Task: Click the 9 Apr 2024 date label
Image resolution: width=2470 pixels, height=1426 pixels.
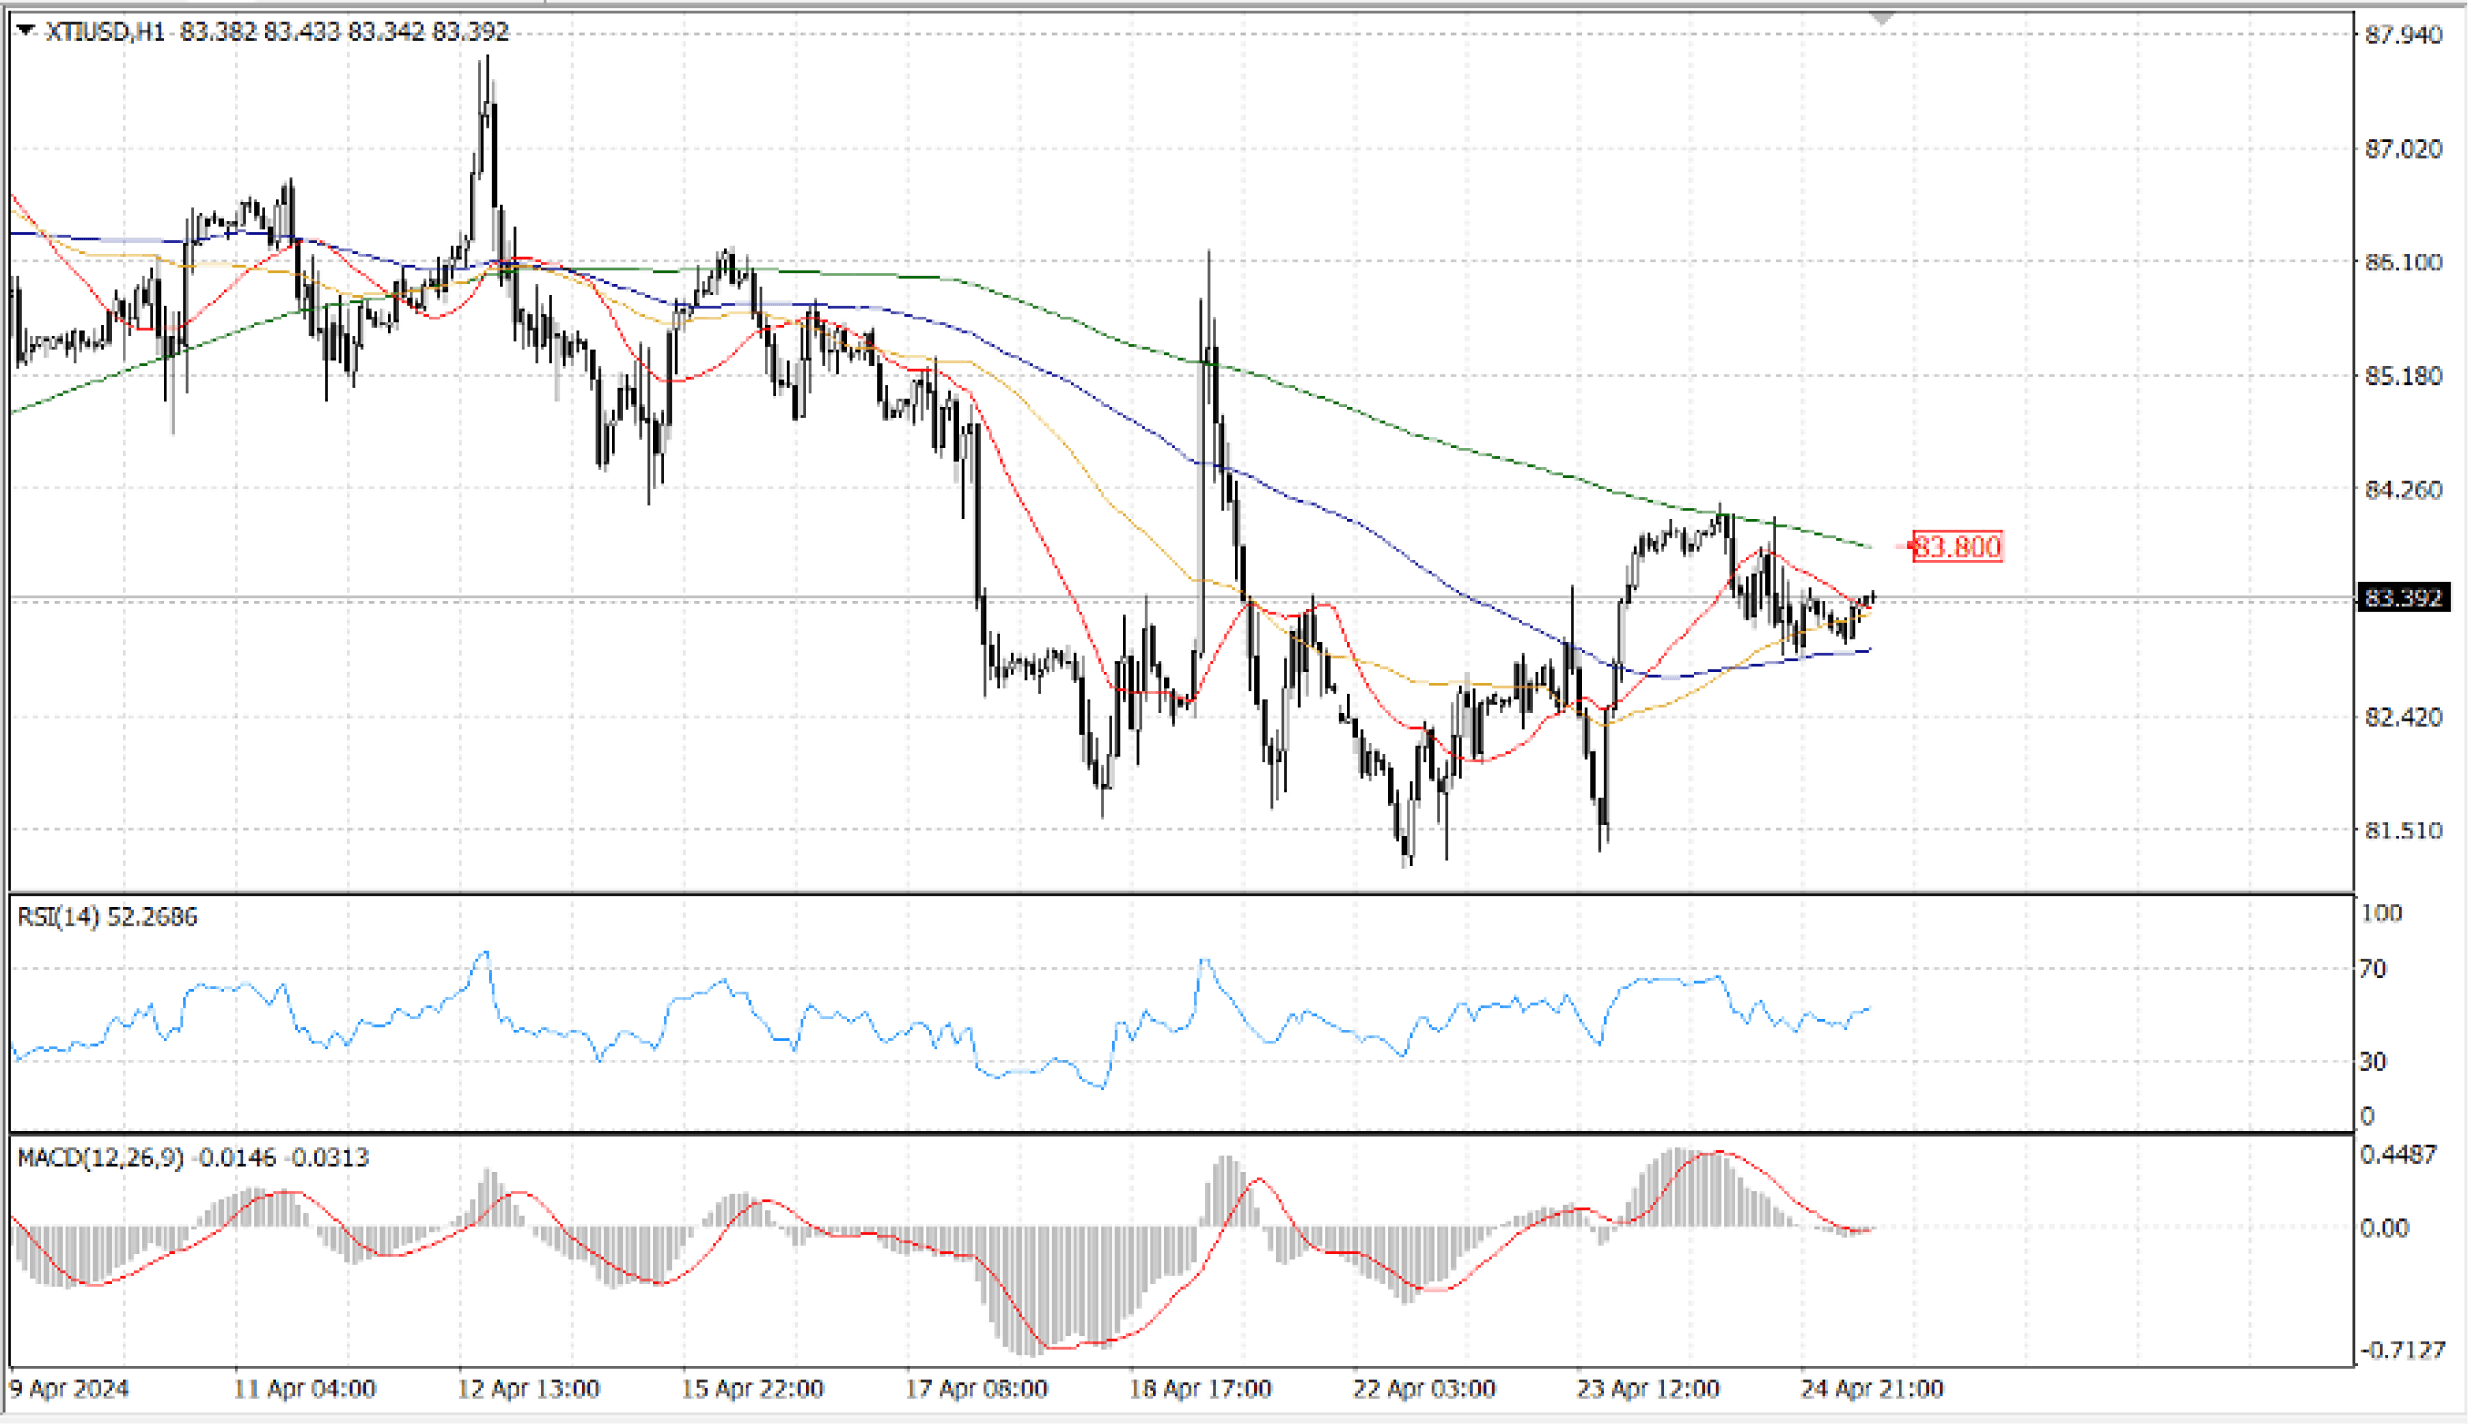Action: pyautogui.click(x=69, y=1389)
